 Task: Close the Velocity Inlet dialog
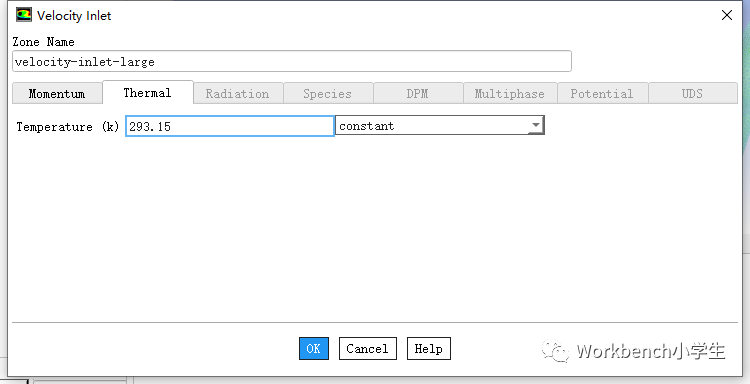pos(727,15)
